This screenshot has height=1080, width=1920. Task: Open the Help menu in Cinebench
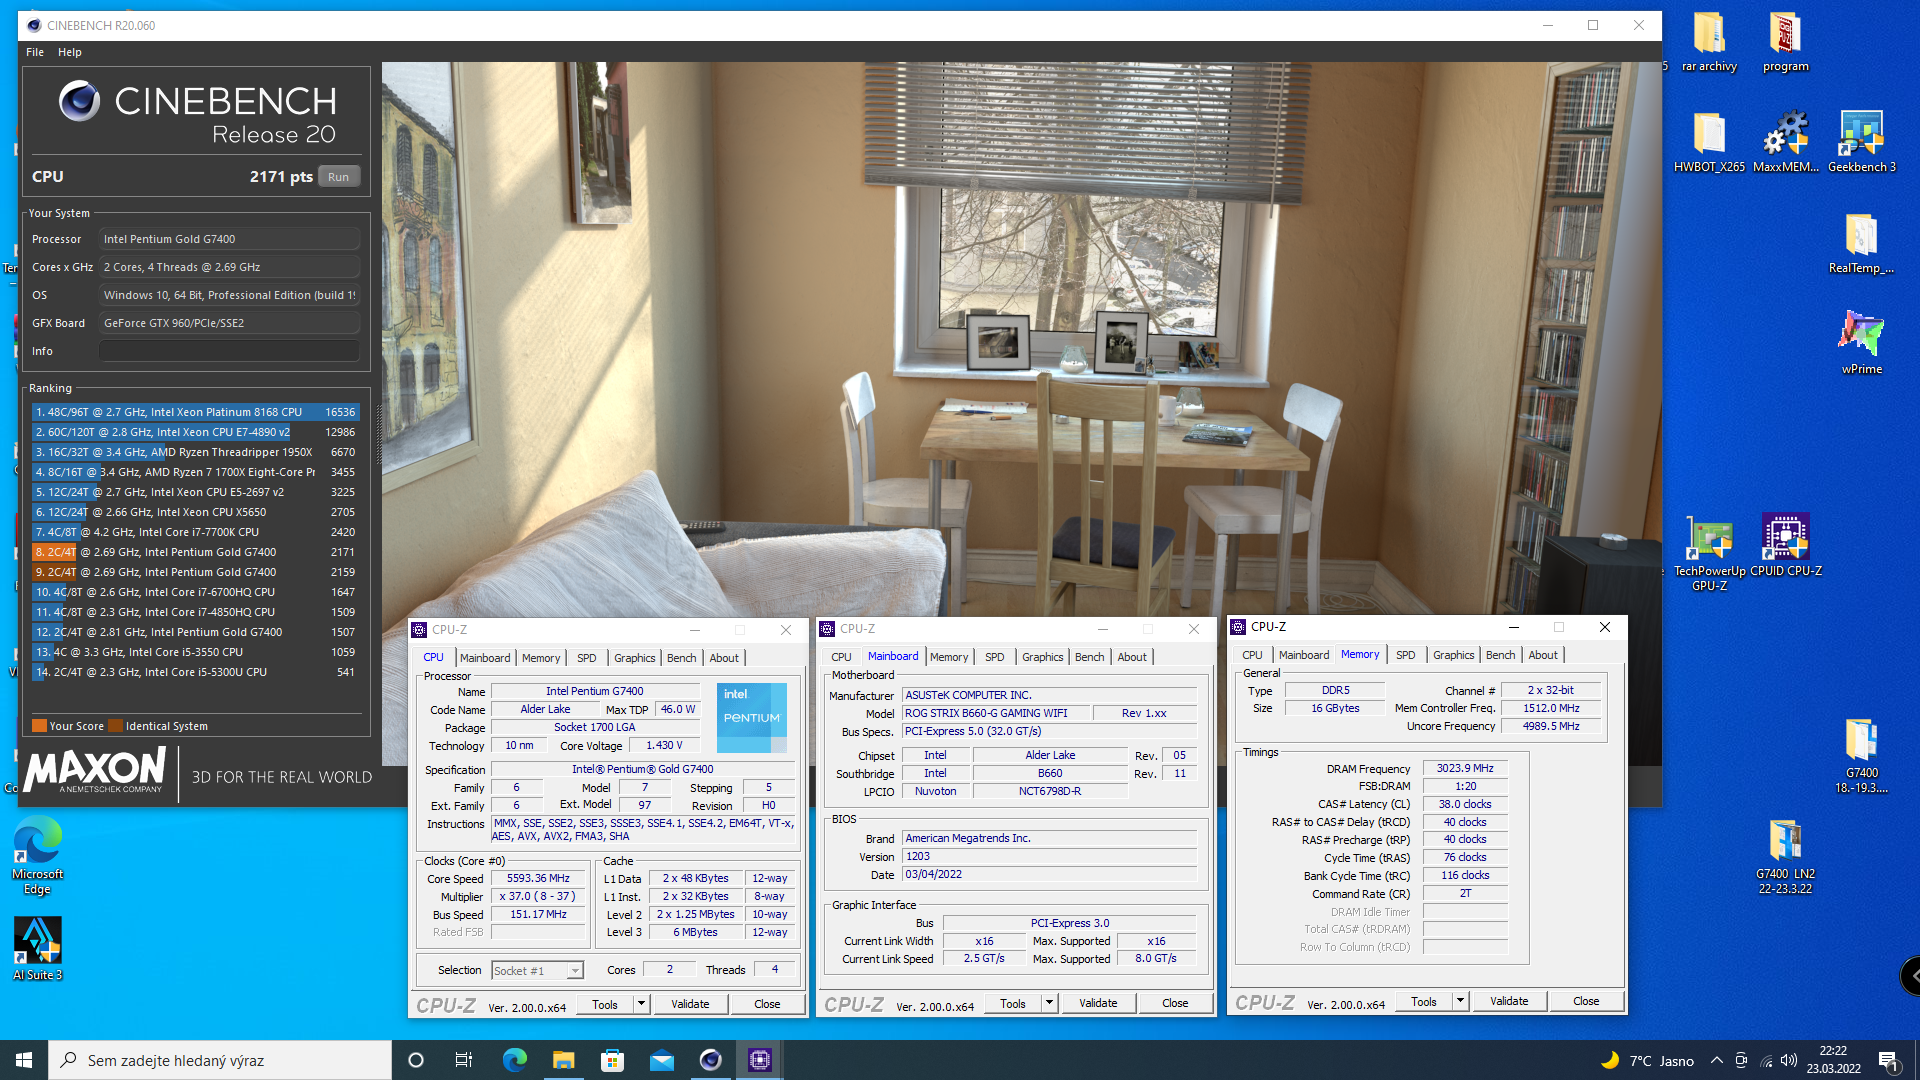(x=70, y=52)
